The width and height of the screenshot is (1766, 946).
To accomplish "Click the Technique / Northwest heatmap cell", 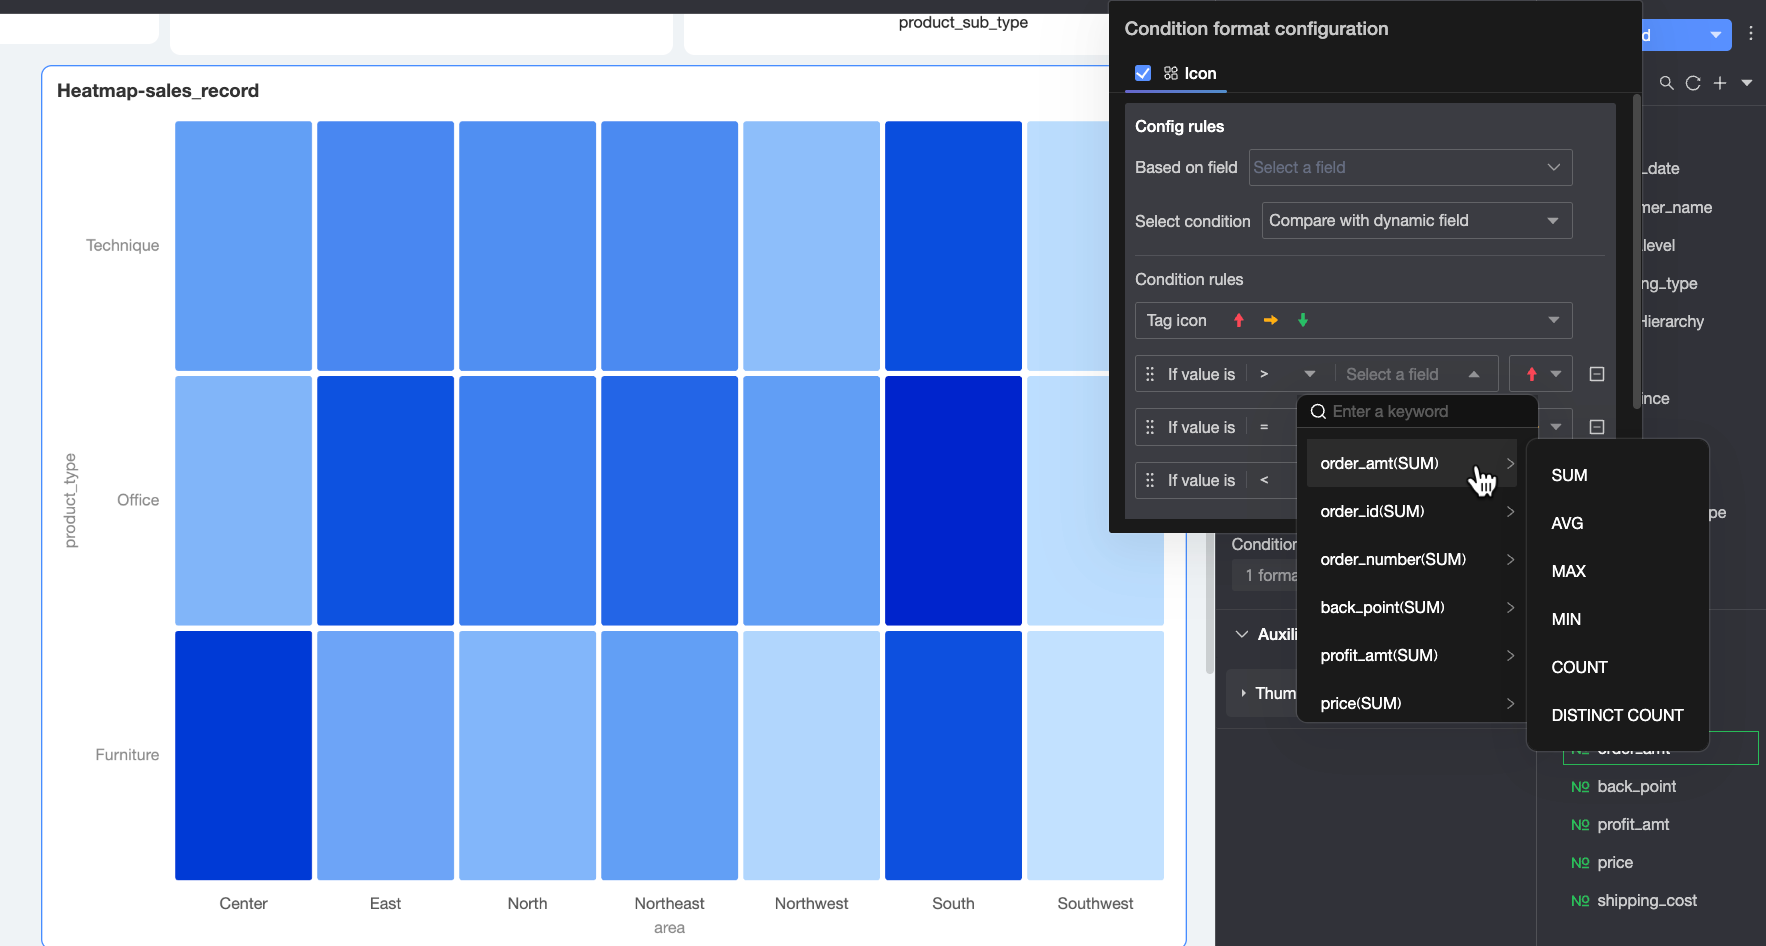I will point(811,246).
